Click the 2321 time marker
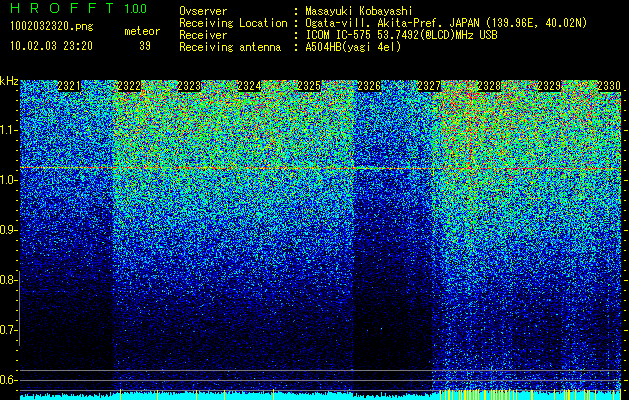This screenshot has width=629, height=400. click(69, 86)
